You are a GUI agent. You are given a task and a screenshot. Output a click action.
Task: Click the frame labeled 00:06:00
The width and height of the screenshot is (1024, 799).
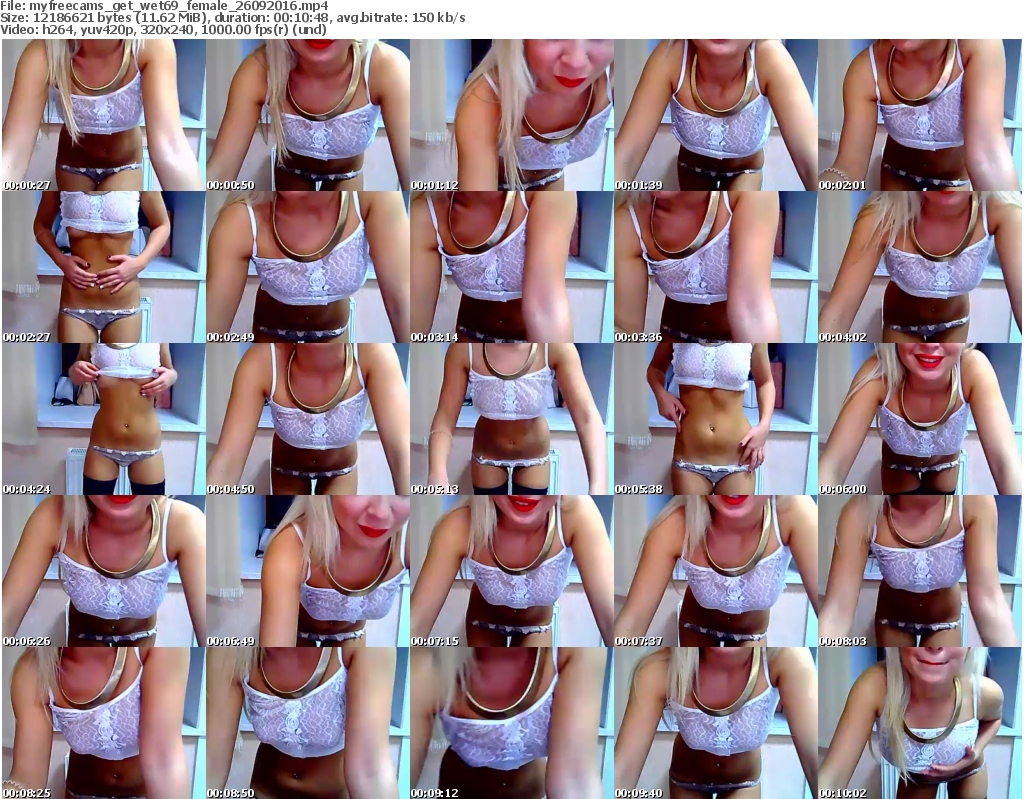pos(920,419)
